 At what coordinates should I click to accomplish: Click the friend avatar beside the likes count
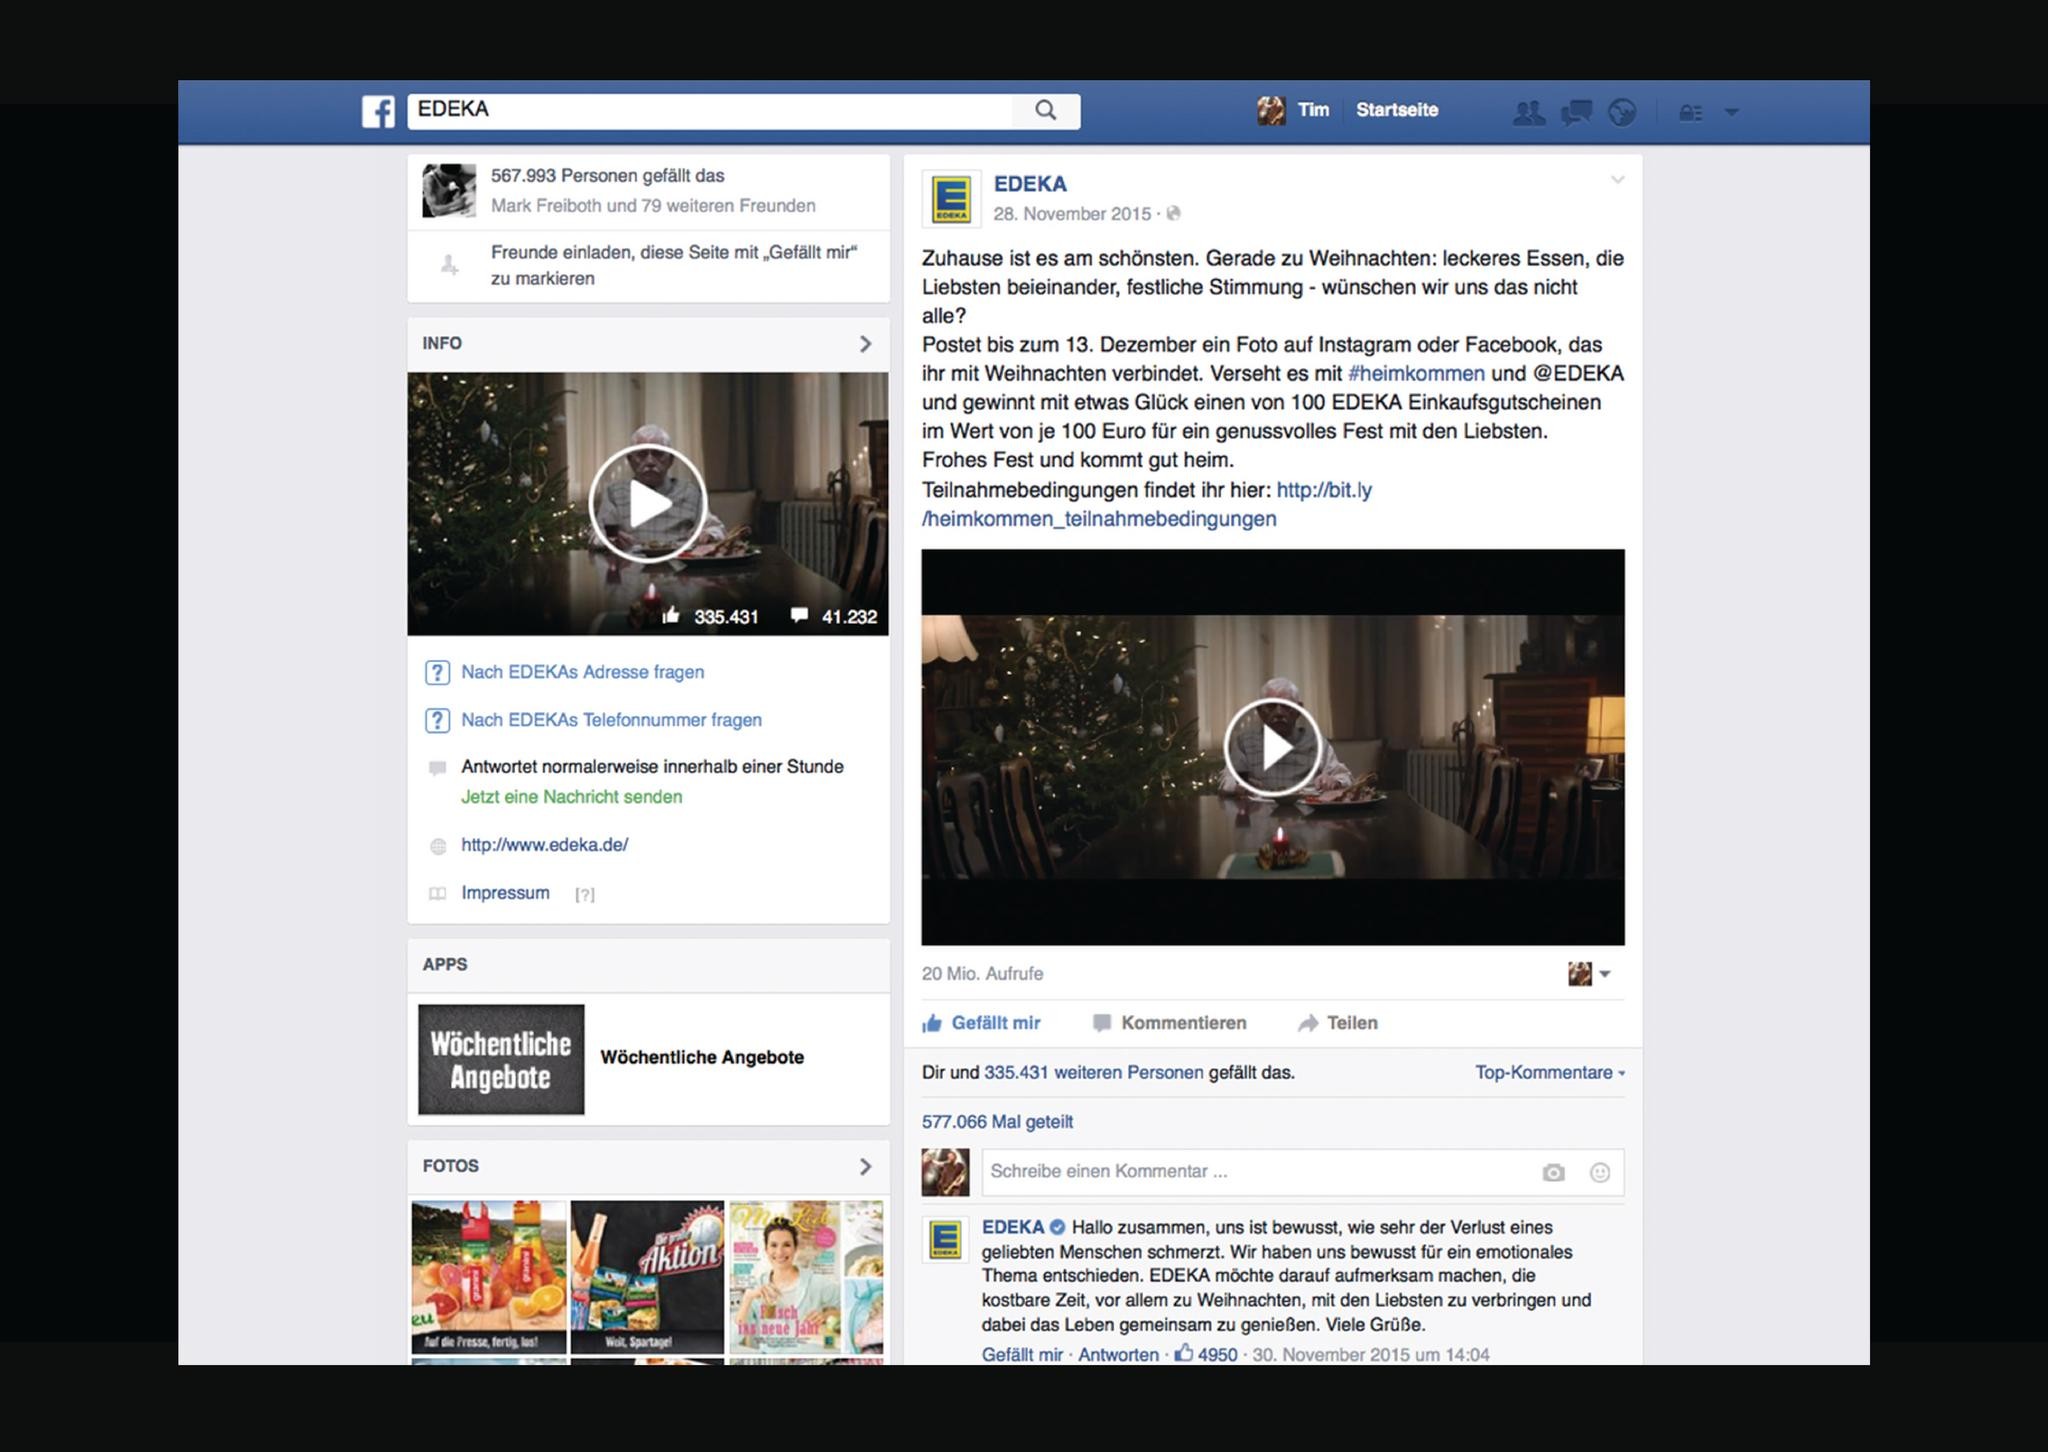pos(449,190)
